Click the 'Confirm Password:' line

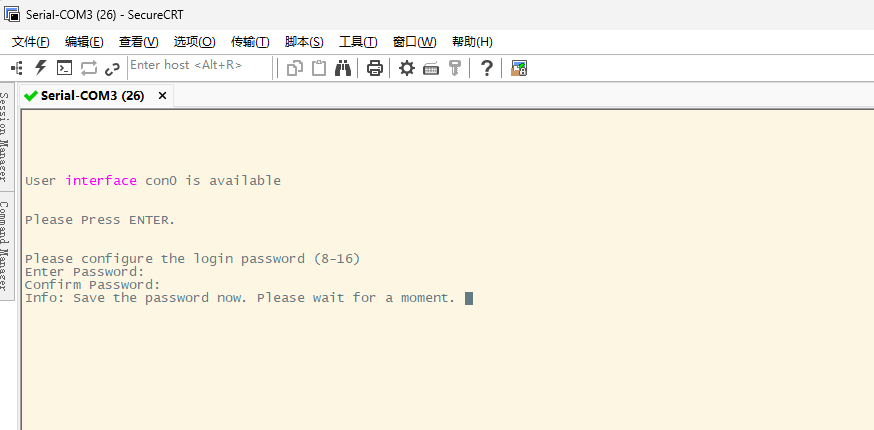click(x=93, y=285)
